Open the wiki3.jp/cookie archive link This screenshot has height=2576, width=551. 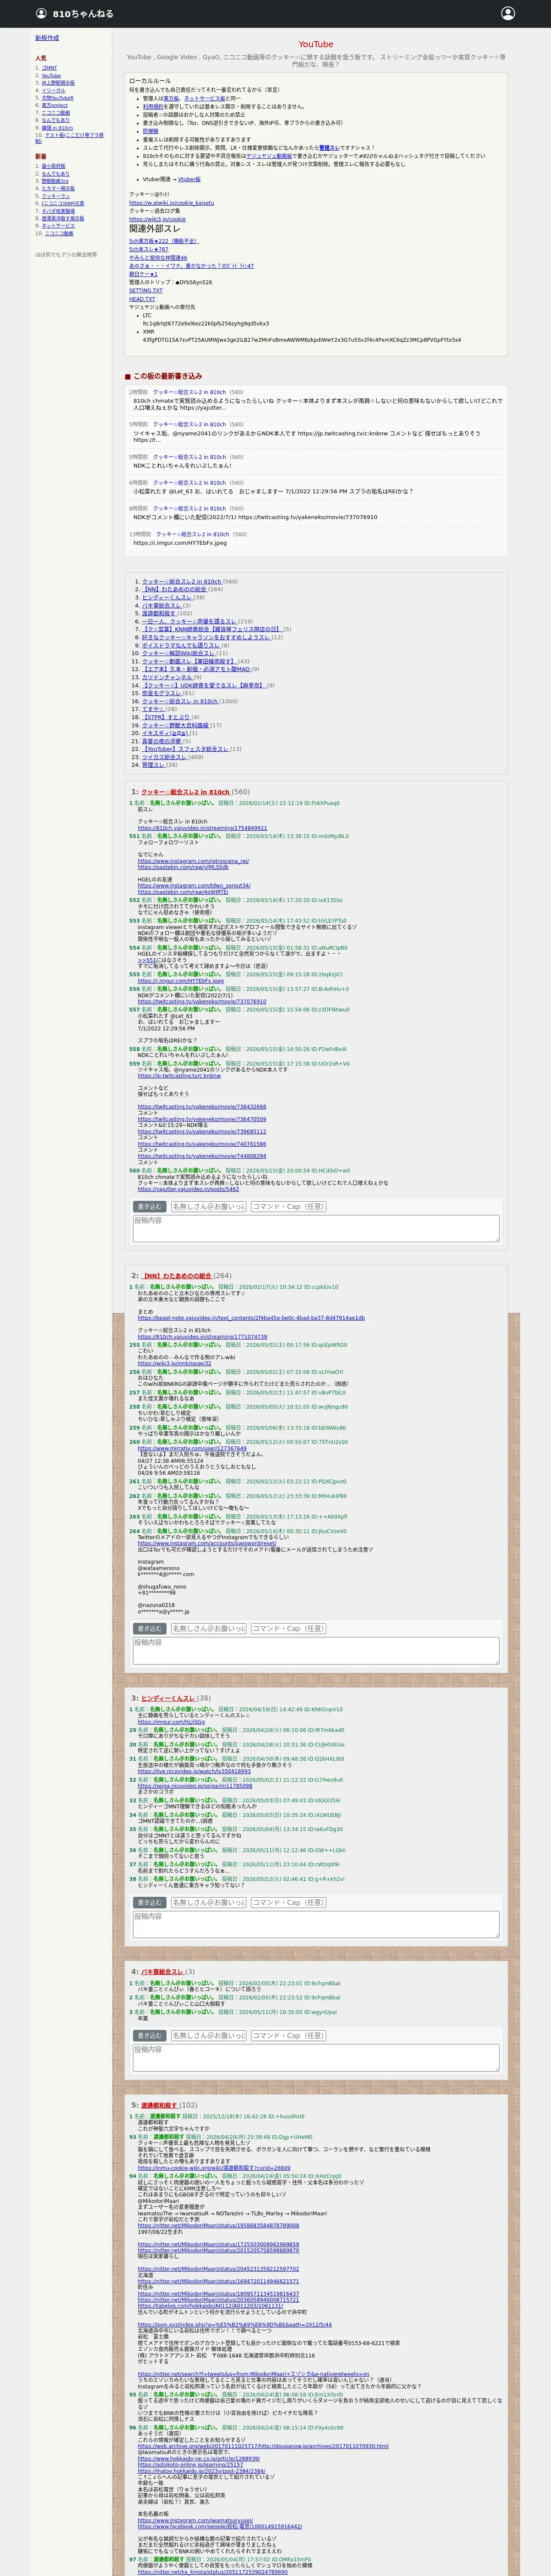tap(157, 219)
